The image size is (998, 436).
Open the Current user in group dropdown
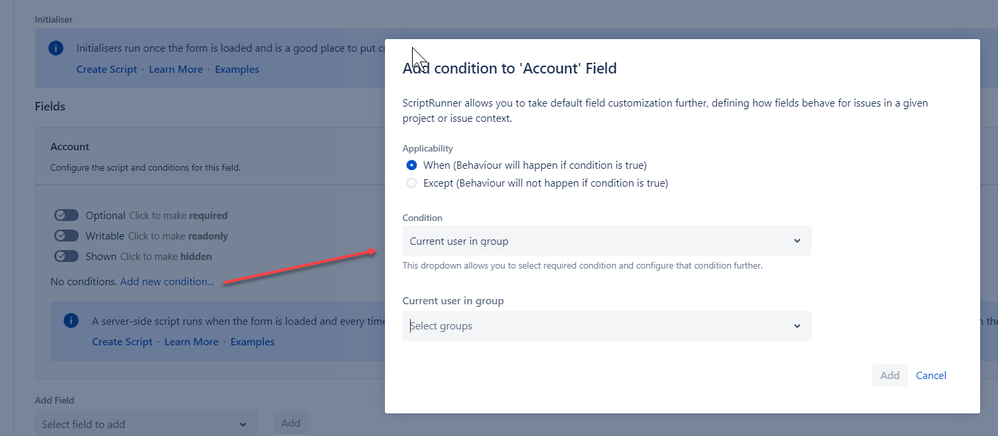point(607,241)
